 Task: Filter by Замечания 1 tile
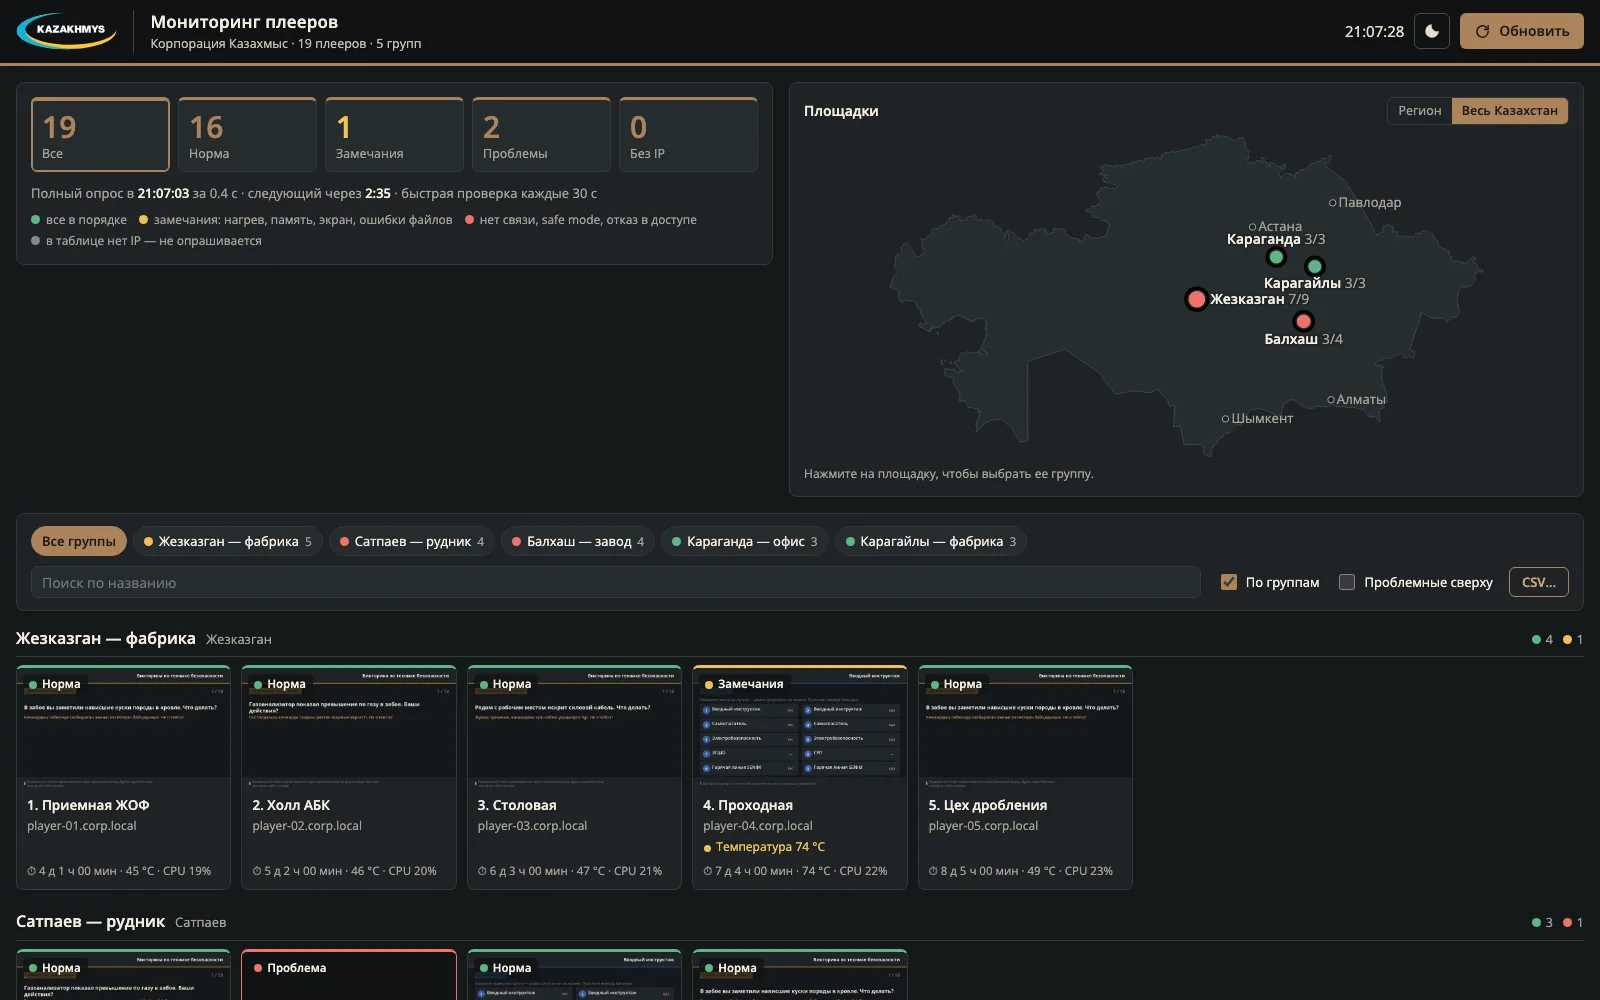394,135
